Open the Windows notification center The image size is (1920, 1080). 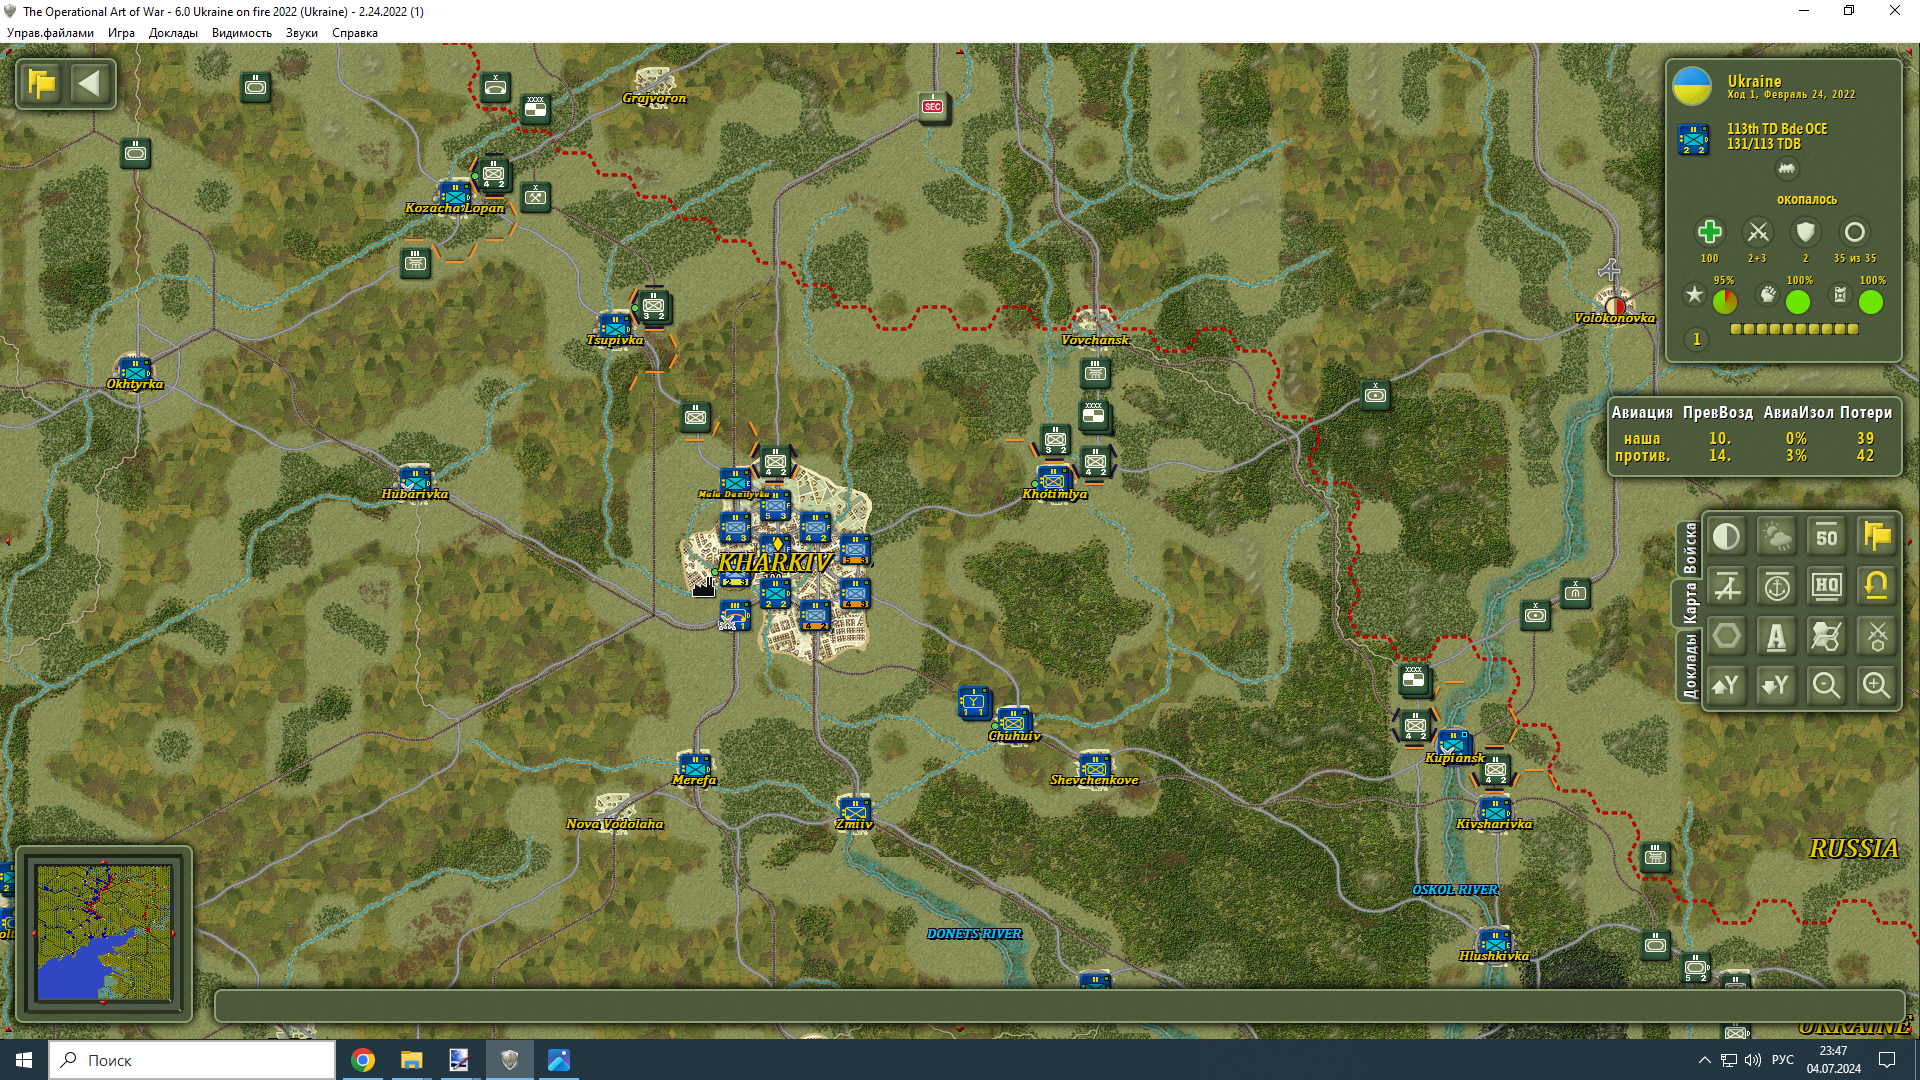click(x=1887, y=1060)
